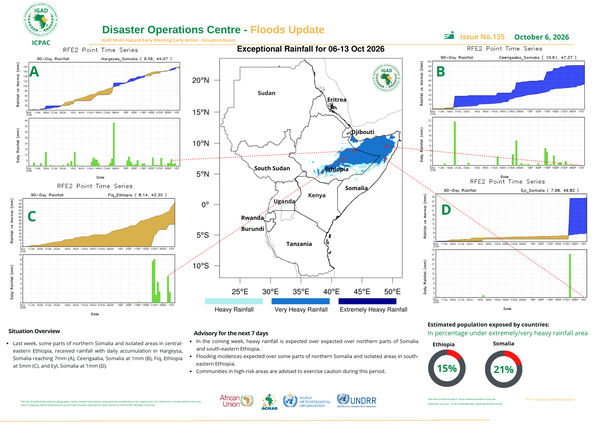
Task: Click the Somalia 21% donut chart
Action: (x=503, y=369)
